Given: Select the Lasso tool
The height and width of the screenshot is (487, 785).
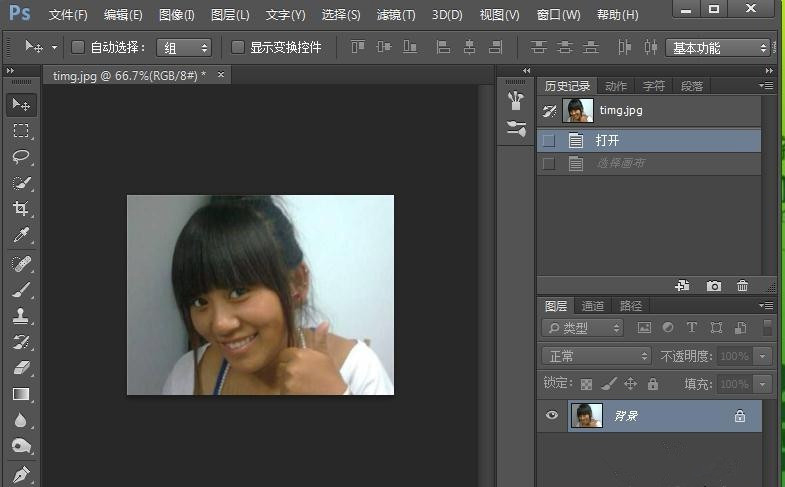Looking at the screenshot, I should [21, 157].
